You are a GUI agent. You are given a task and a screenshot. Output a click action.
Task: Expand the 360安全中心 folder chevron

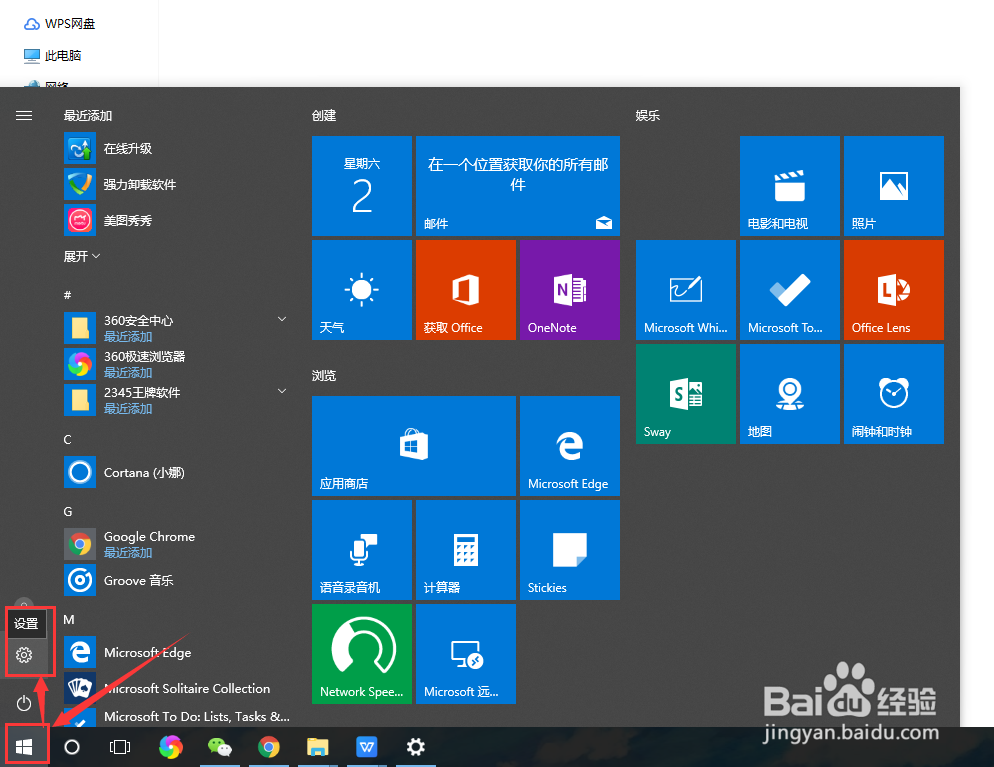tap(281, 318)
